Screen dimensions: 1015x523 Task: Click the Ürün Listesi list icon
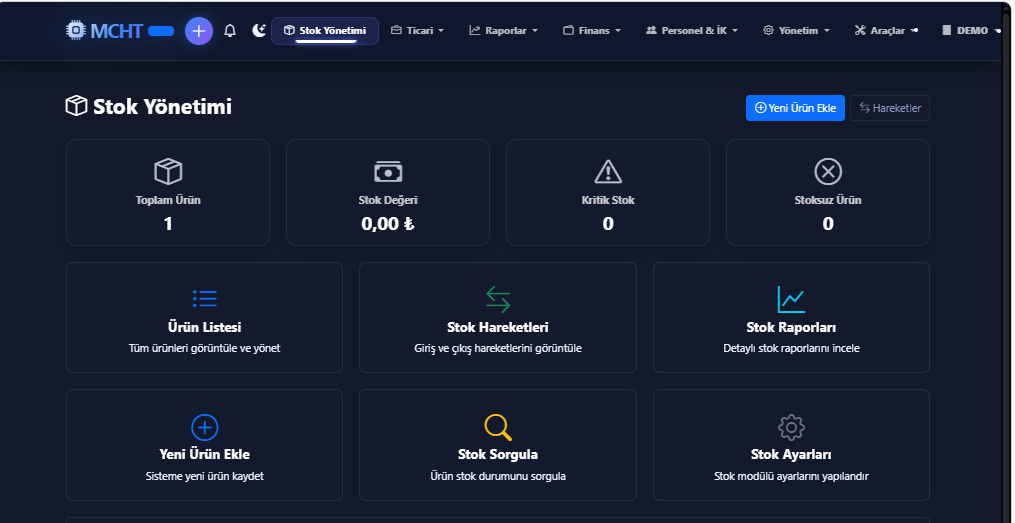pyautogui.click(x=205, y=298)
